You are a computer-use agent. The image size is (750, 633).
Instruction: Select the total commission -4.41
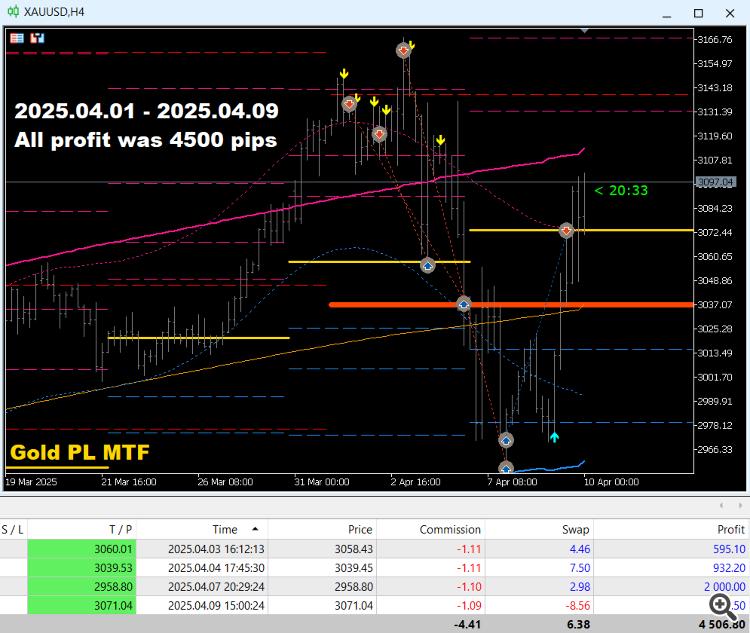(x=467, y=624)
